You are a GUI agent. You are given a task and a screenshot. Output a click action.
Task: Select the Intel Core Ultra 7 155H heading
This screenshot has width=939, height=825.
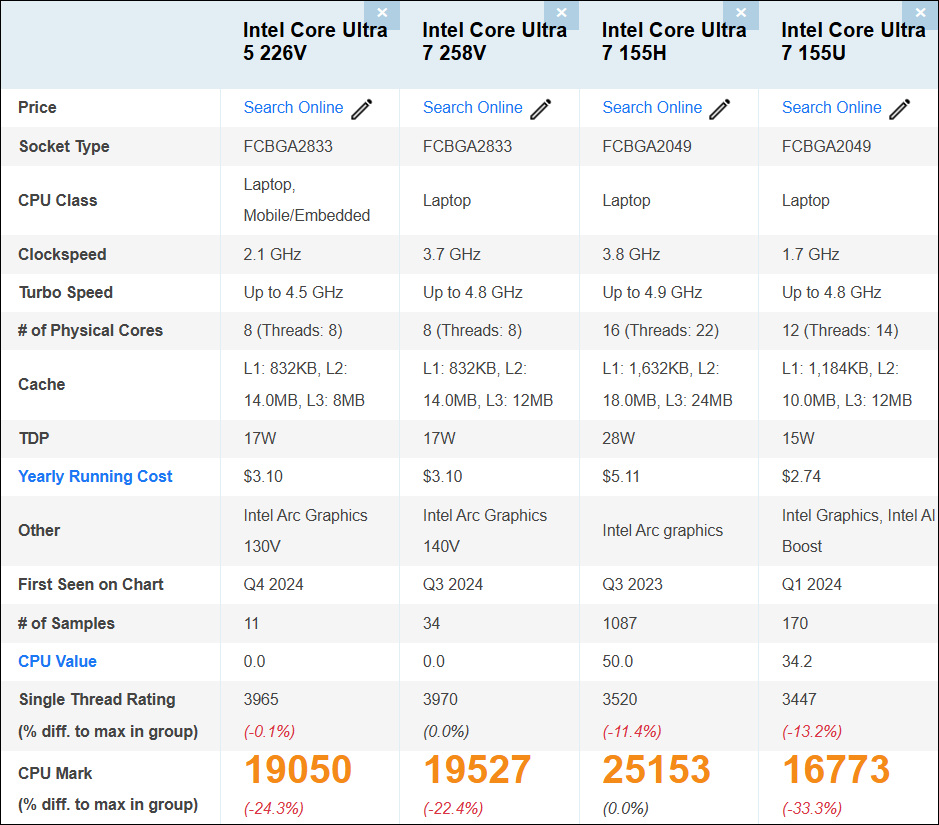click(x=673, y=42)
